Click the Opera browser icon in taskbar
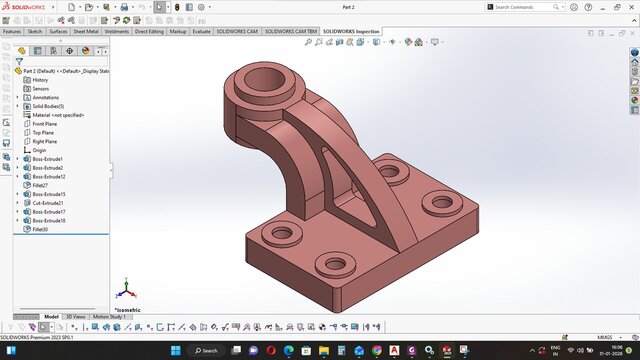Viewport: 640px width, 360px height. pyautogui.click(x=271, y=351)
